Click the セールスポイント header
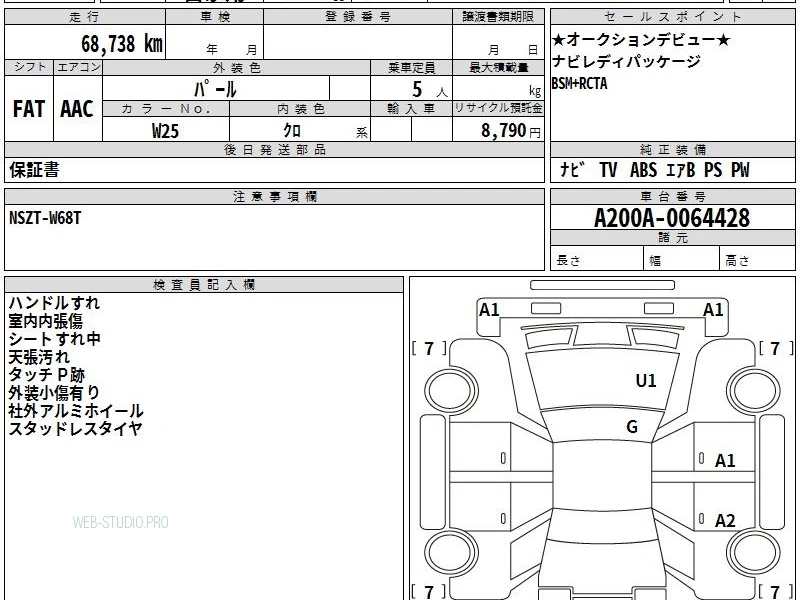The width and height of the screenshot is (800, 600). click(x=672, y=17)
